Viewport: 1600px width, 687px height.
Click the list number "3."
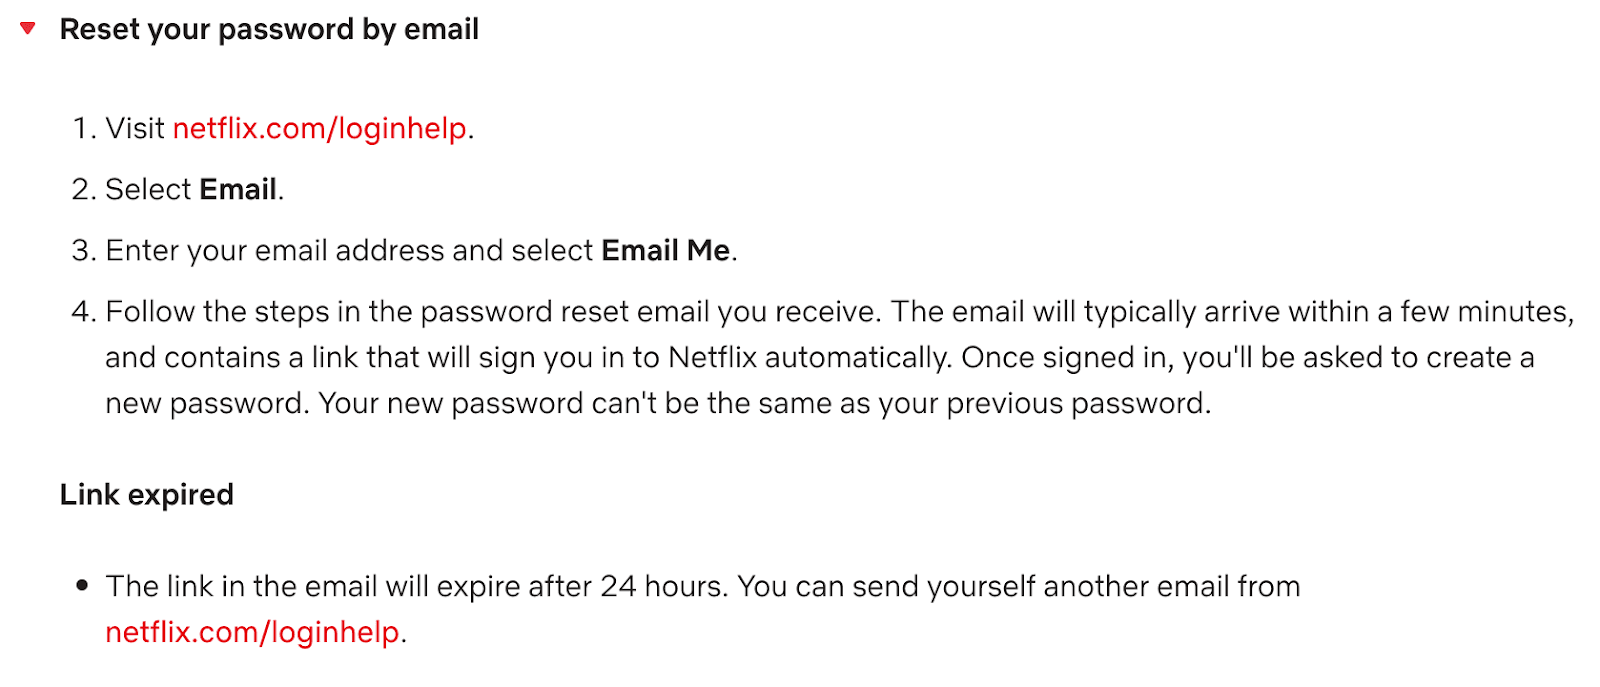82,250
